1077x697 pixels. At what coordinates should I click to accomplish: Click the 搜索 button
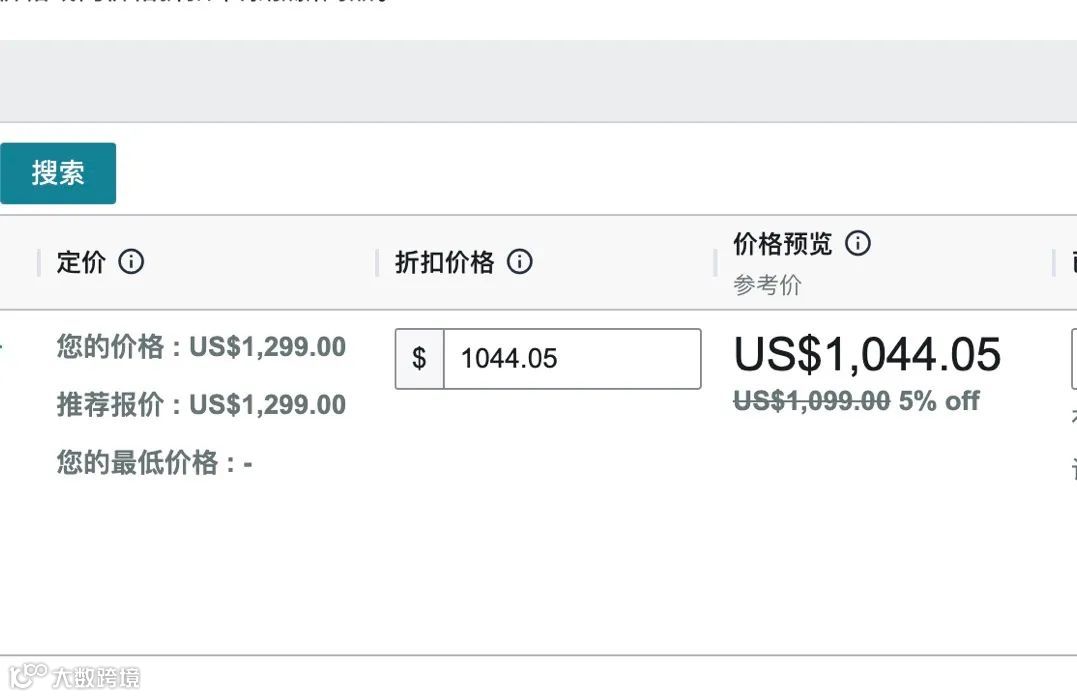click(58, 173)
